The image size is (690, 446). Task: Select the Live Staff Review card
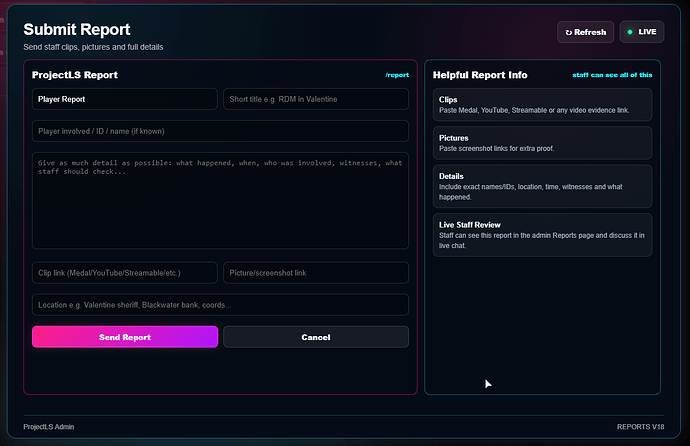[543, 235]
